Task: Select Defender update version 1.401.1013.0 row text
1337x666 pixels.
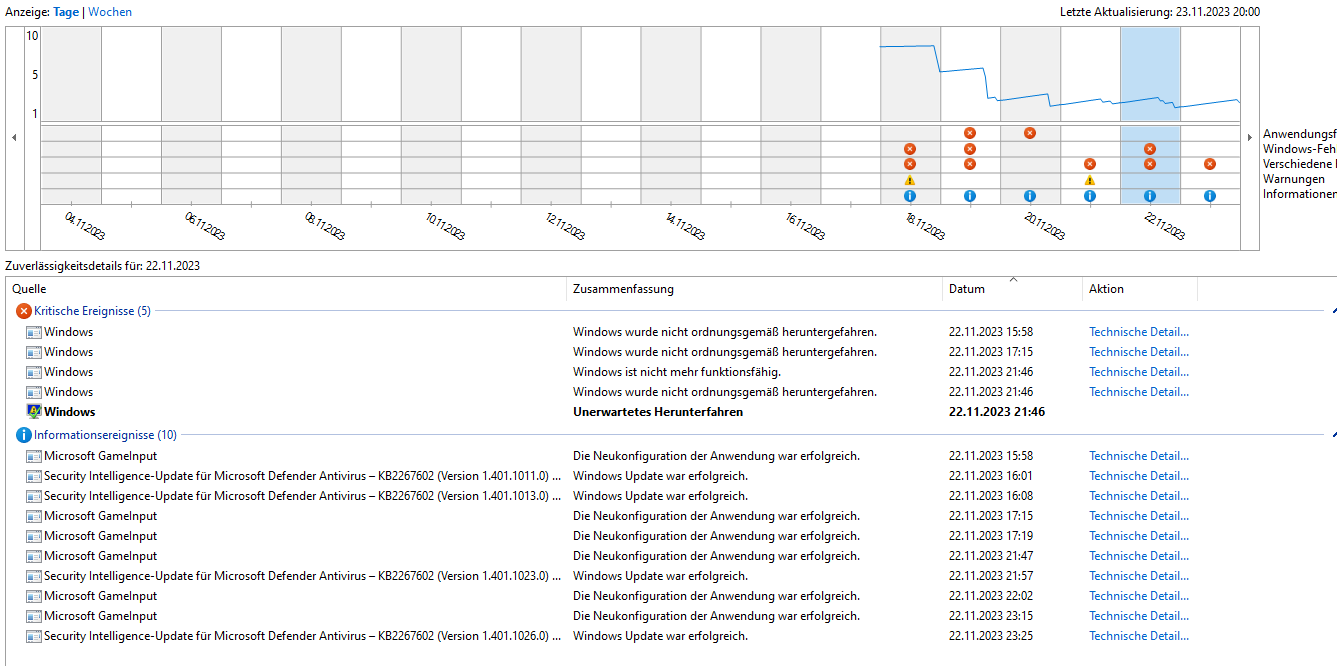Action: point(302,496)
